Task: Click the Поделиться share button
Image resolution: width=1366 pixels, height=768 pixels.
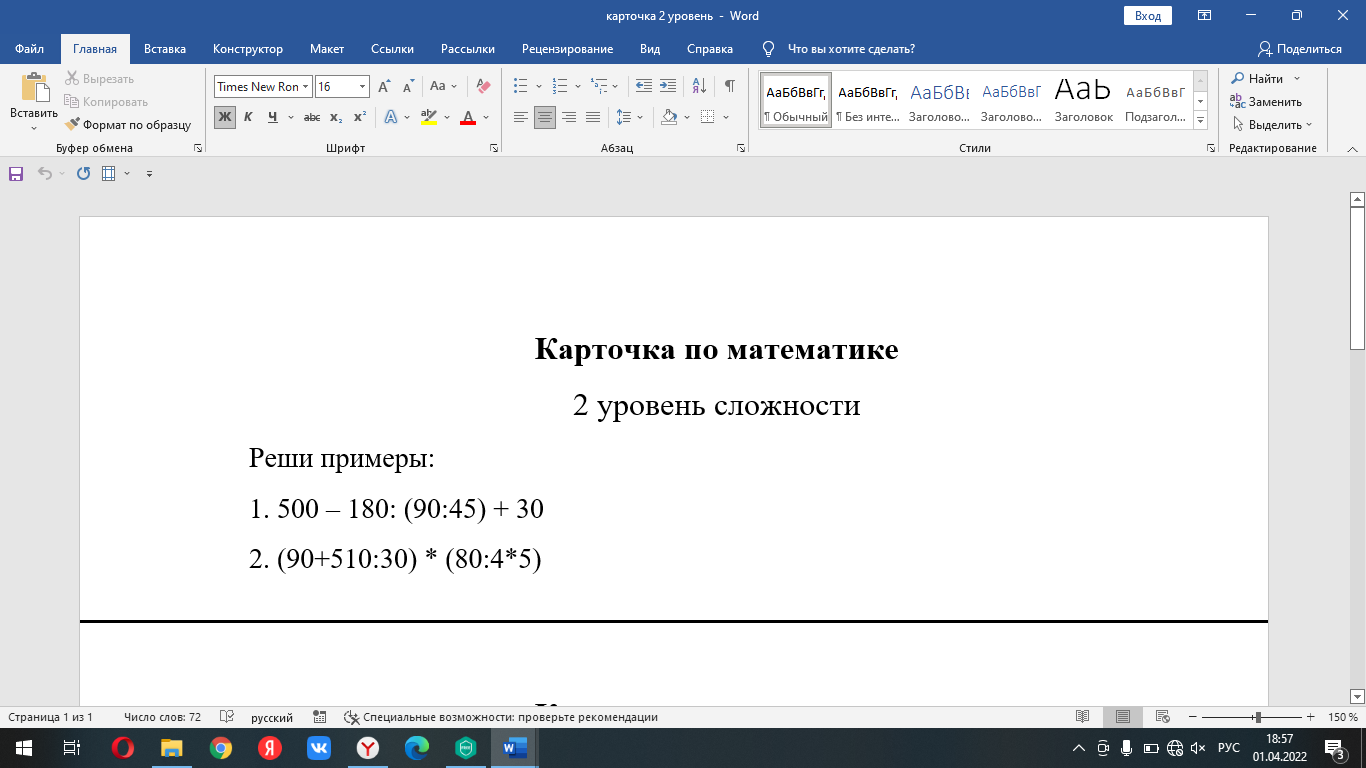Action: (x=1300, y=48)
